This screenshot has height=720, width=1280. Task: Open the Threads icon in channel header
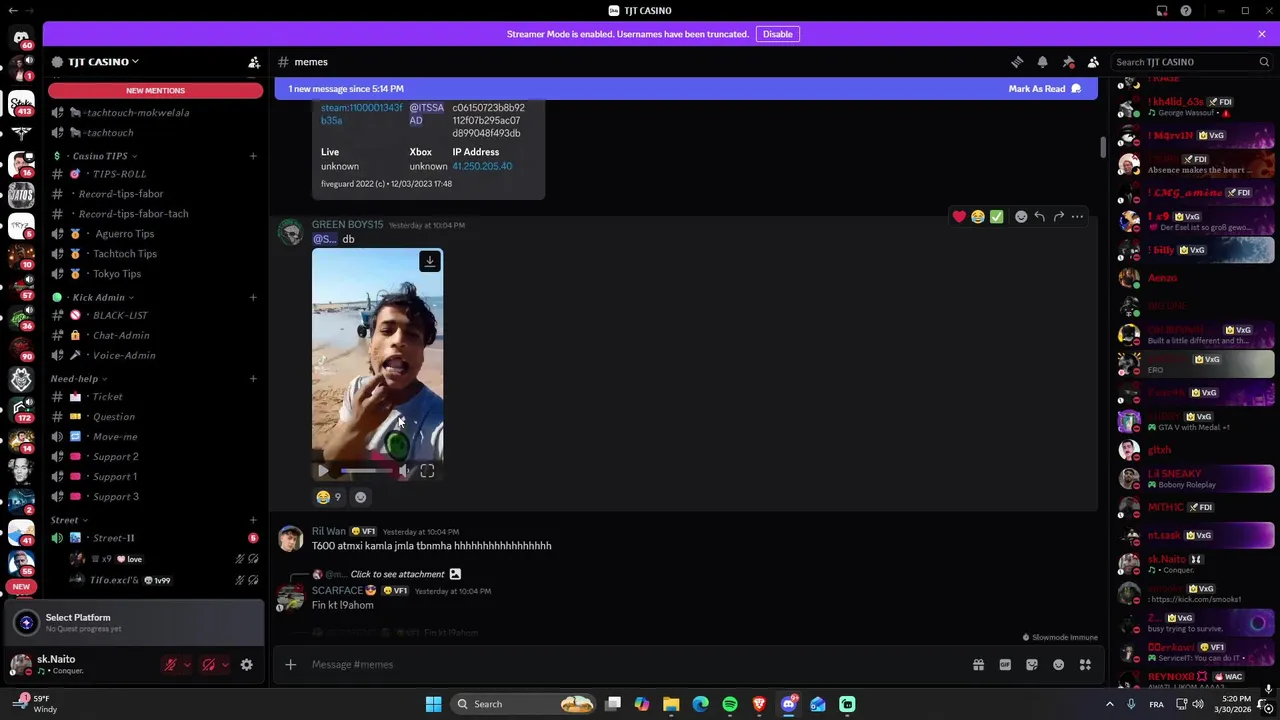pos(1017,62)
